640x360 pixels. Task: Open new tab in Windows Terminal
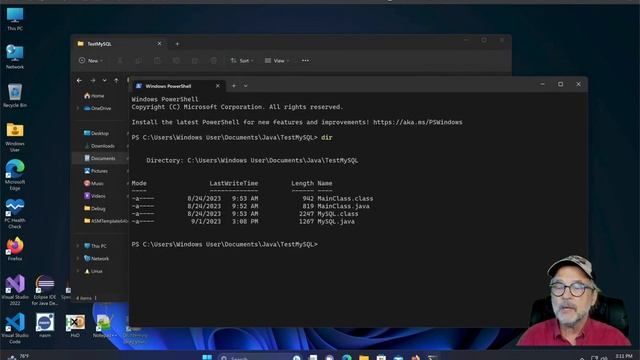pyautogui.click(x=233, y=86)
